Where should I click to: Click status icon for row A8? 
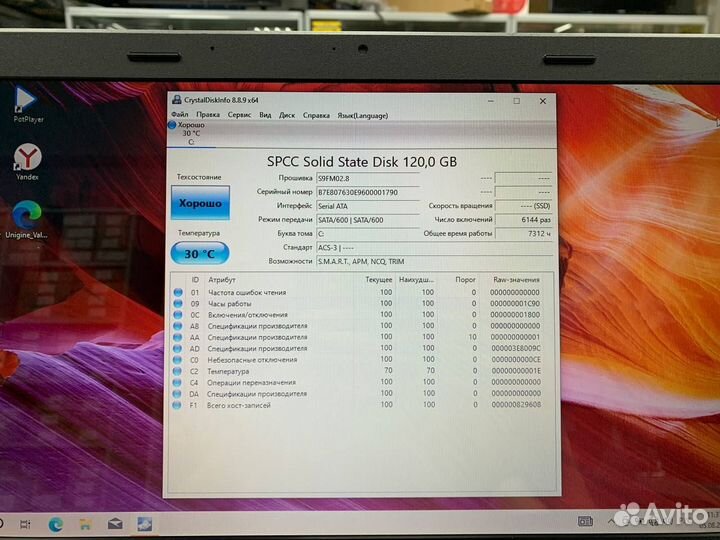click(178, 326)
